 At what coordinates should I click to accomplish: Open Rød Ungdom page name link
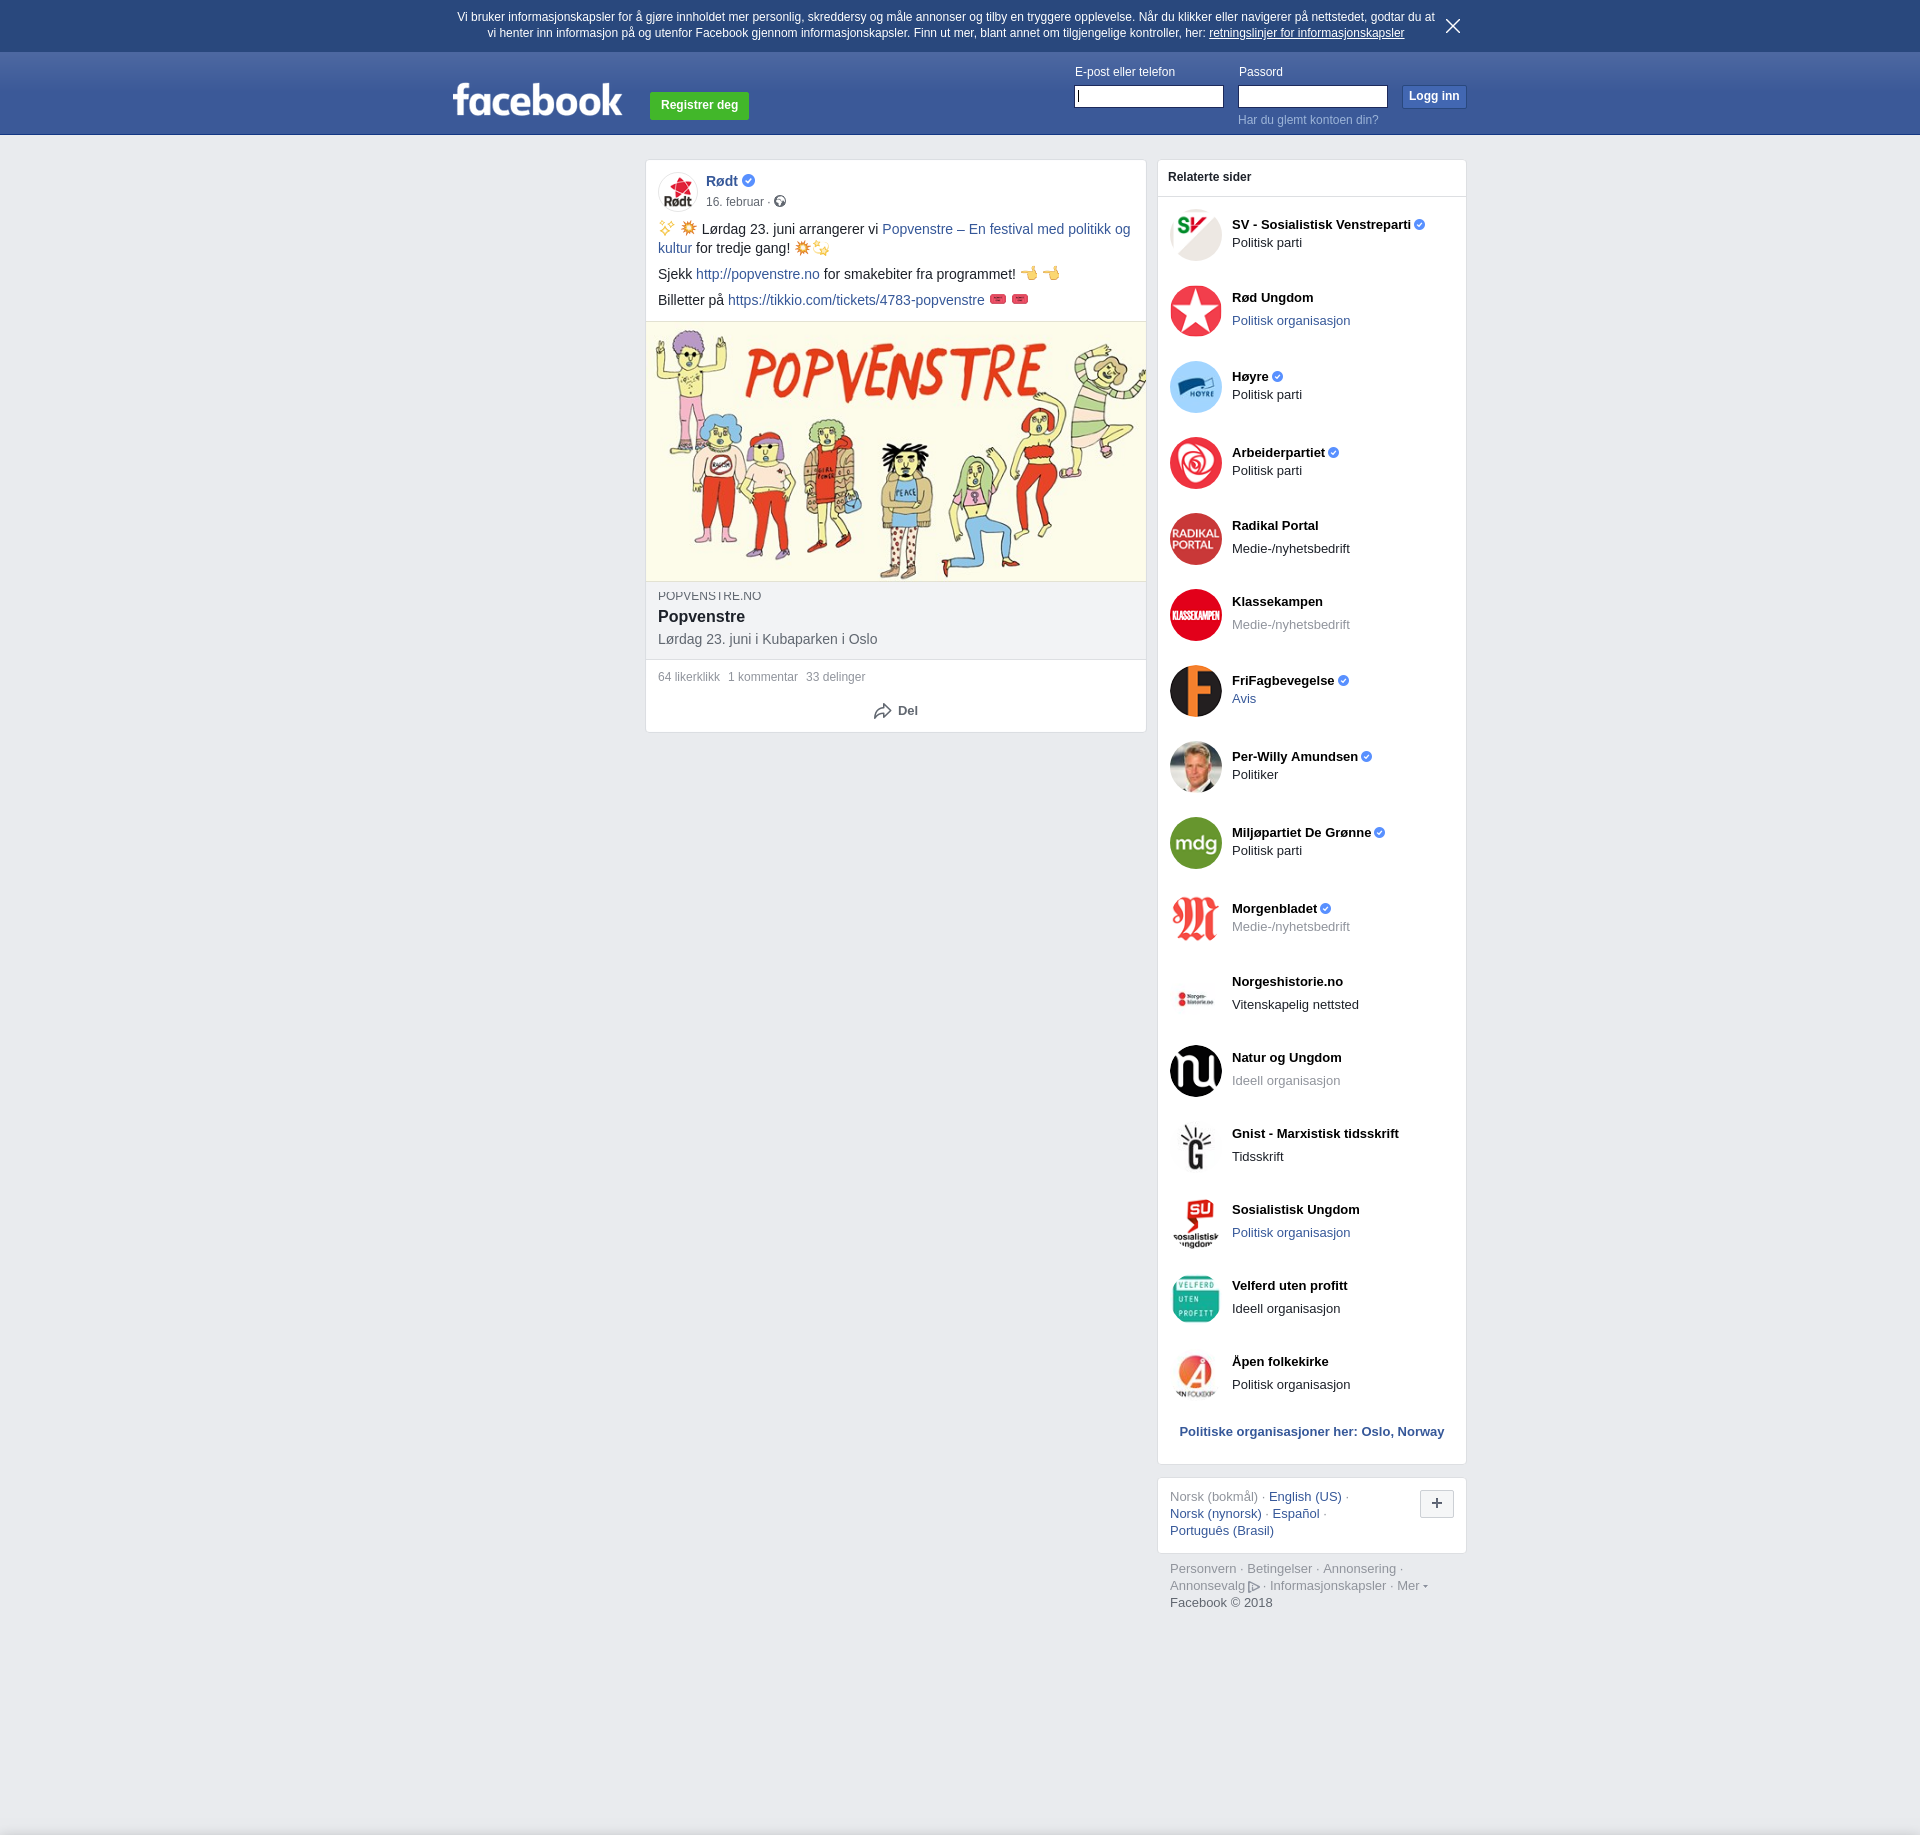pos(1273,298)
